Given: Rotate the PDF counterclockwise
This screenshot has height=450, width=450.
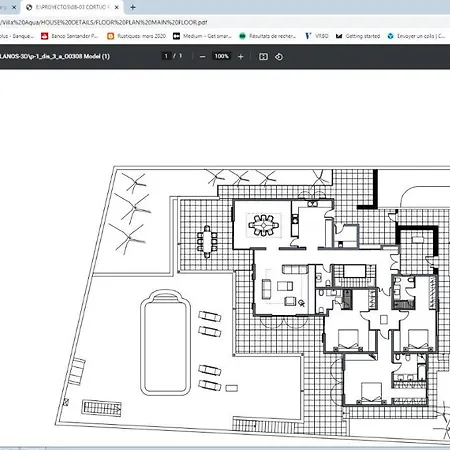Looking at the screenshot, I should pyautogui.click(x=279, y=57).
